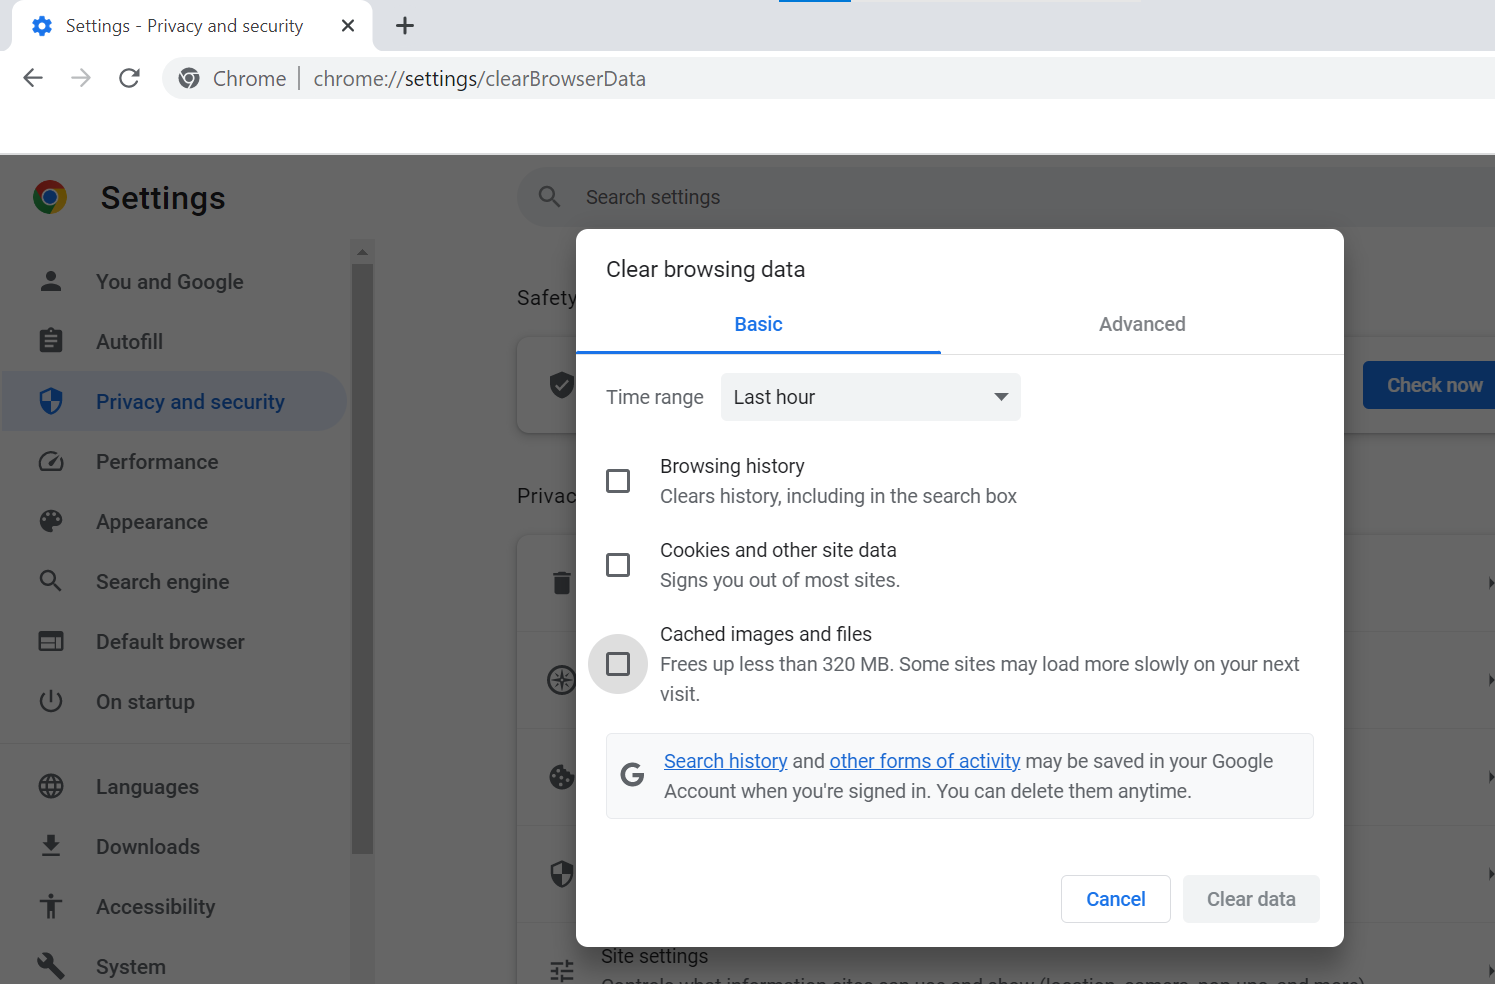Click the Downloads arrow icon
This screenshot has width=1495, height=984.
point(51,847)
